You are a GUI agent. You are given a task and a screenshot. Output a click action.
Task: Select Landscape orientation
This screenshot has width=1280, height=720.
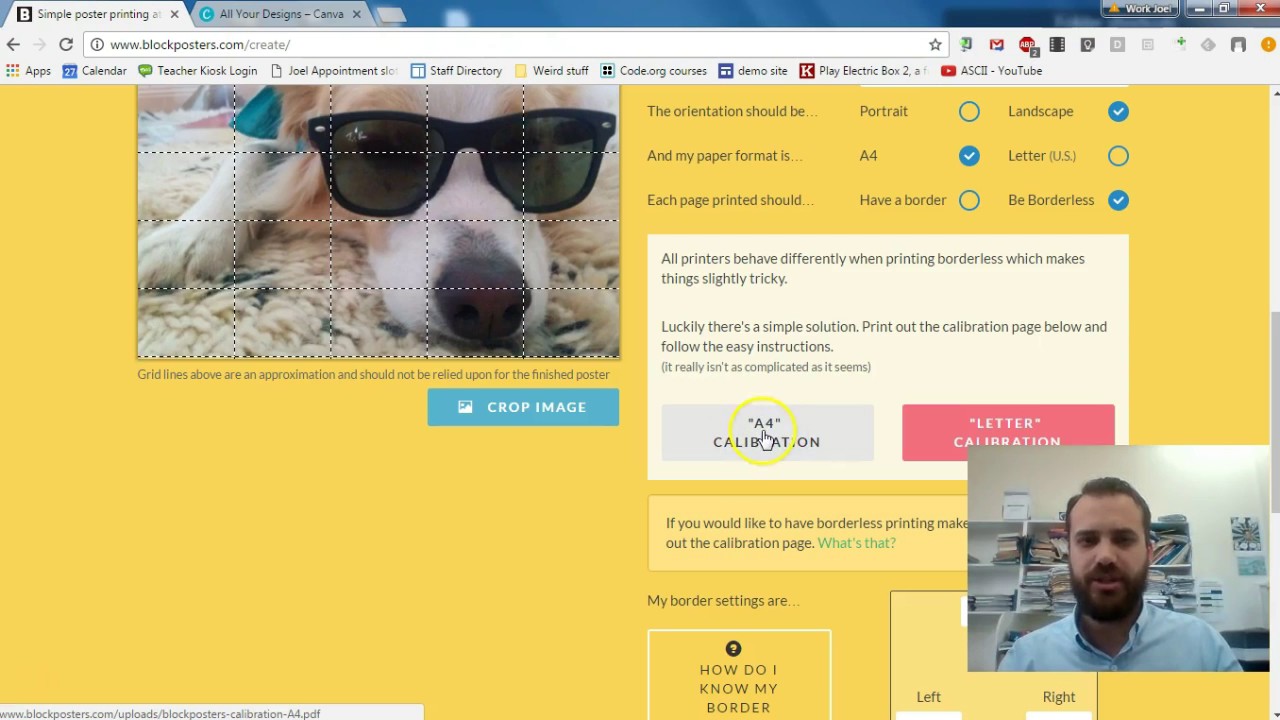(x=1118, y=111)
